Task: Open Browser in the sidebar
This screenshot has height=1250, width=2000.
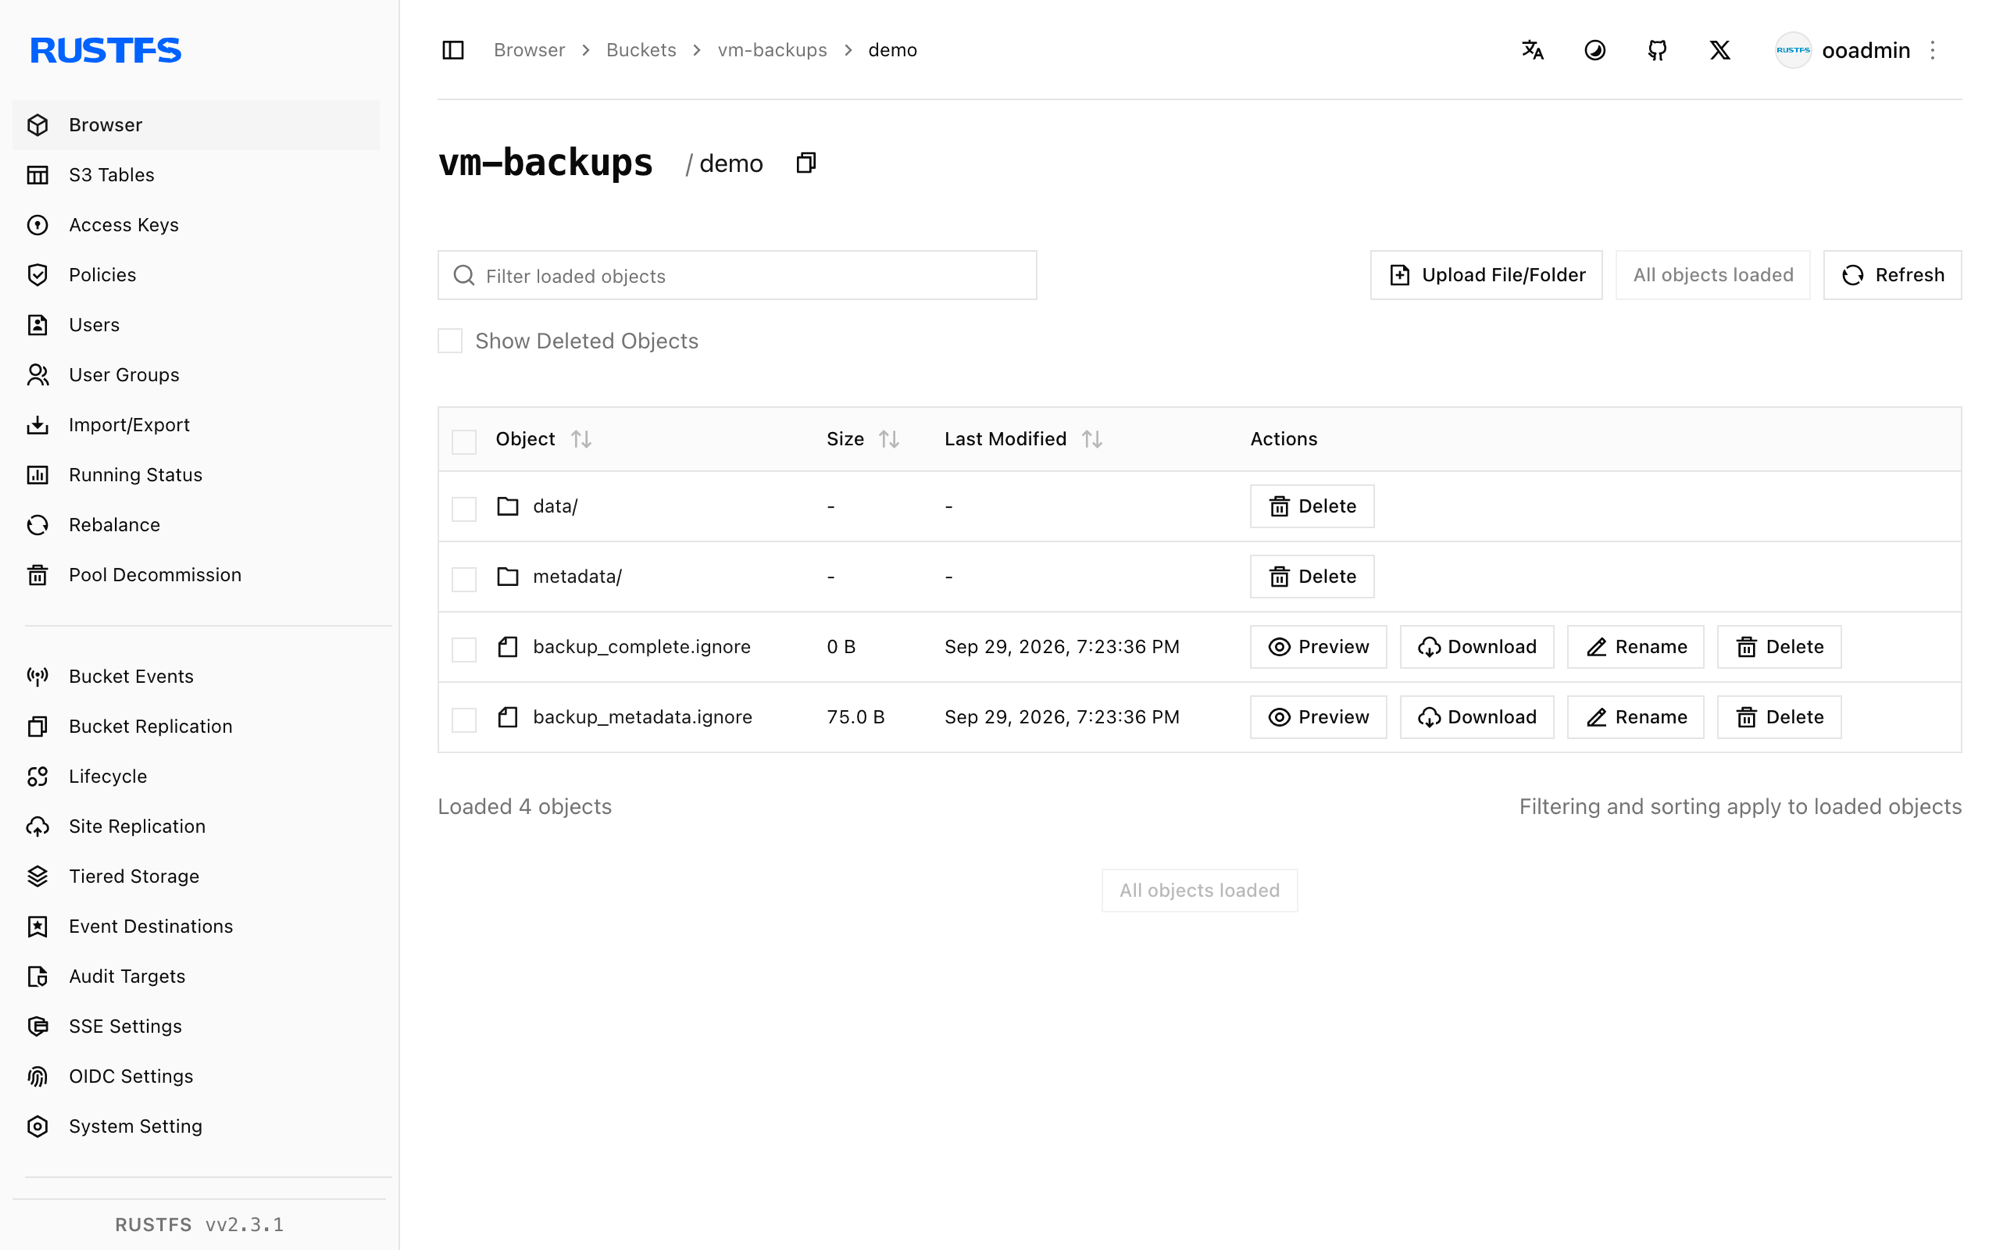Action: pyautogui.click(x=196, y=125)
